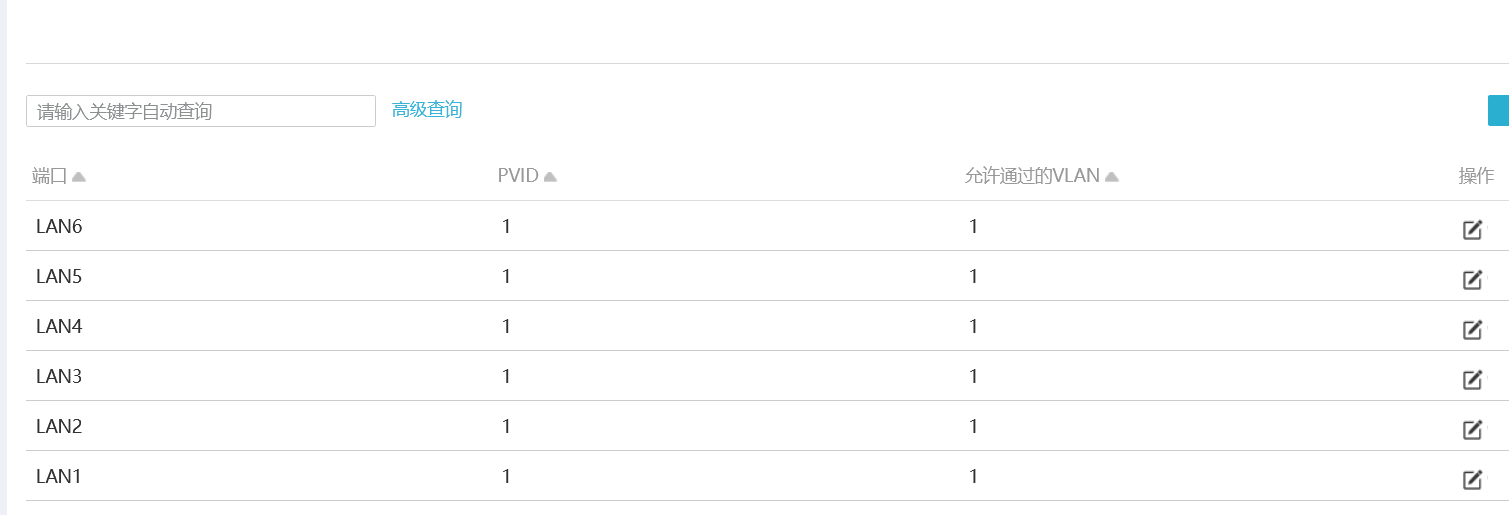Click the LAN3 port name

pyautogui.click(x=59, y=377)
